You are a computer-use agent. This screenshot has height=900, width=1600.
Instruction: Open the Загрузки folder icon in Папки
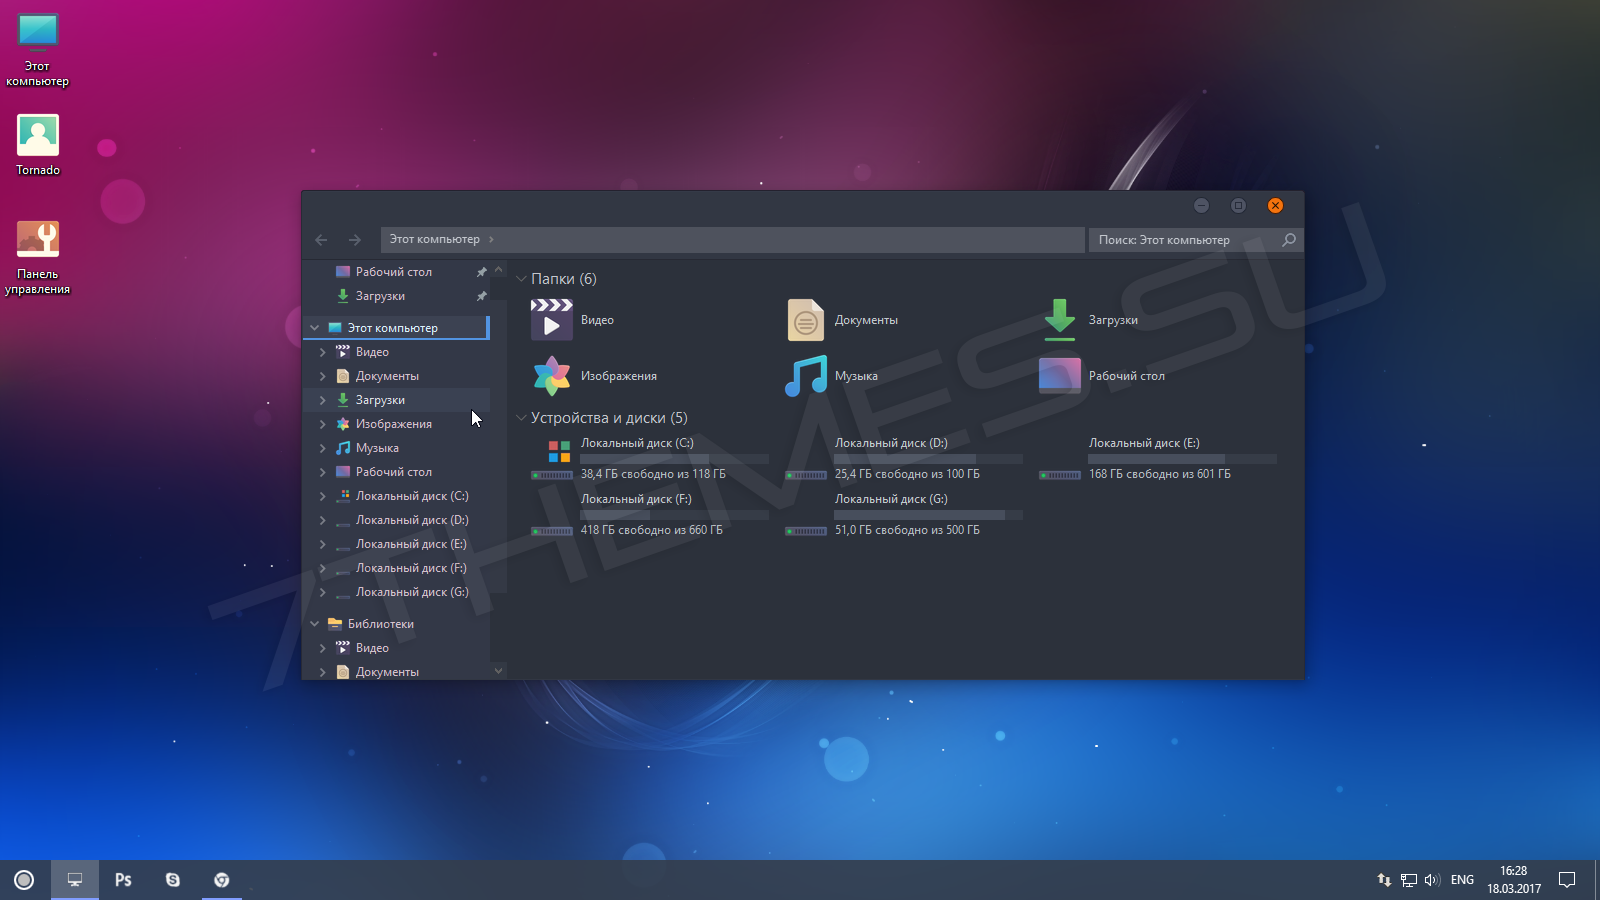coord(1060,320)
